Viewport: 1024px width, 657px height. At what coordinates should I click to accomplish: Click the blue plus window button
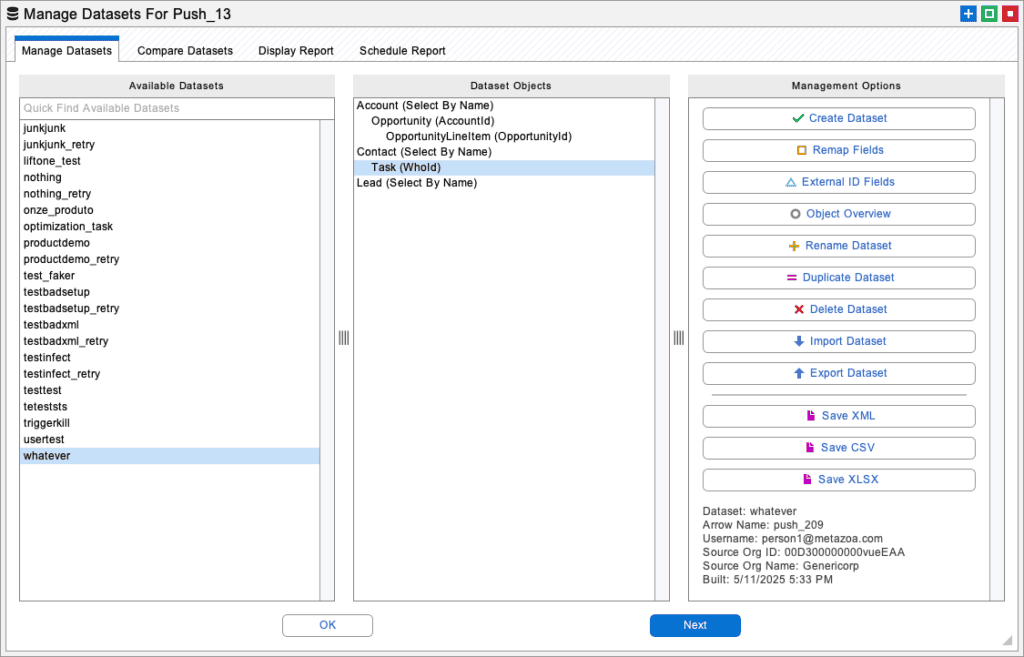pyautogui.click(x=968, y=14)
